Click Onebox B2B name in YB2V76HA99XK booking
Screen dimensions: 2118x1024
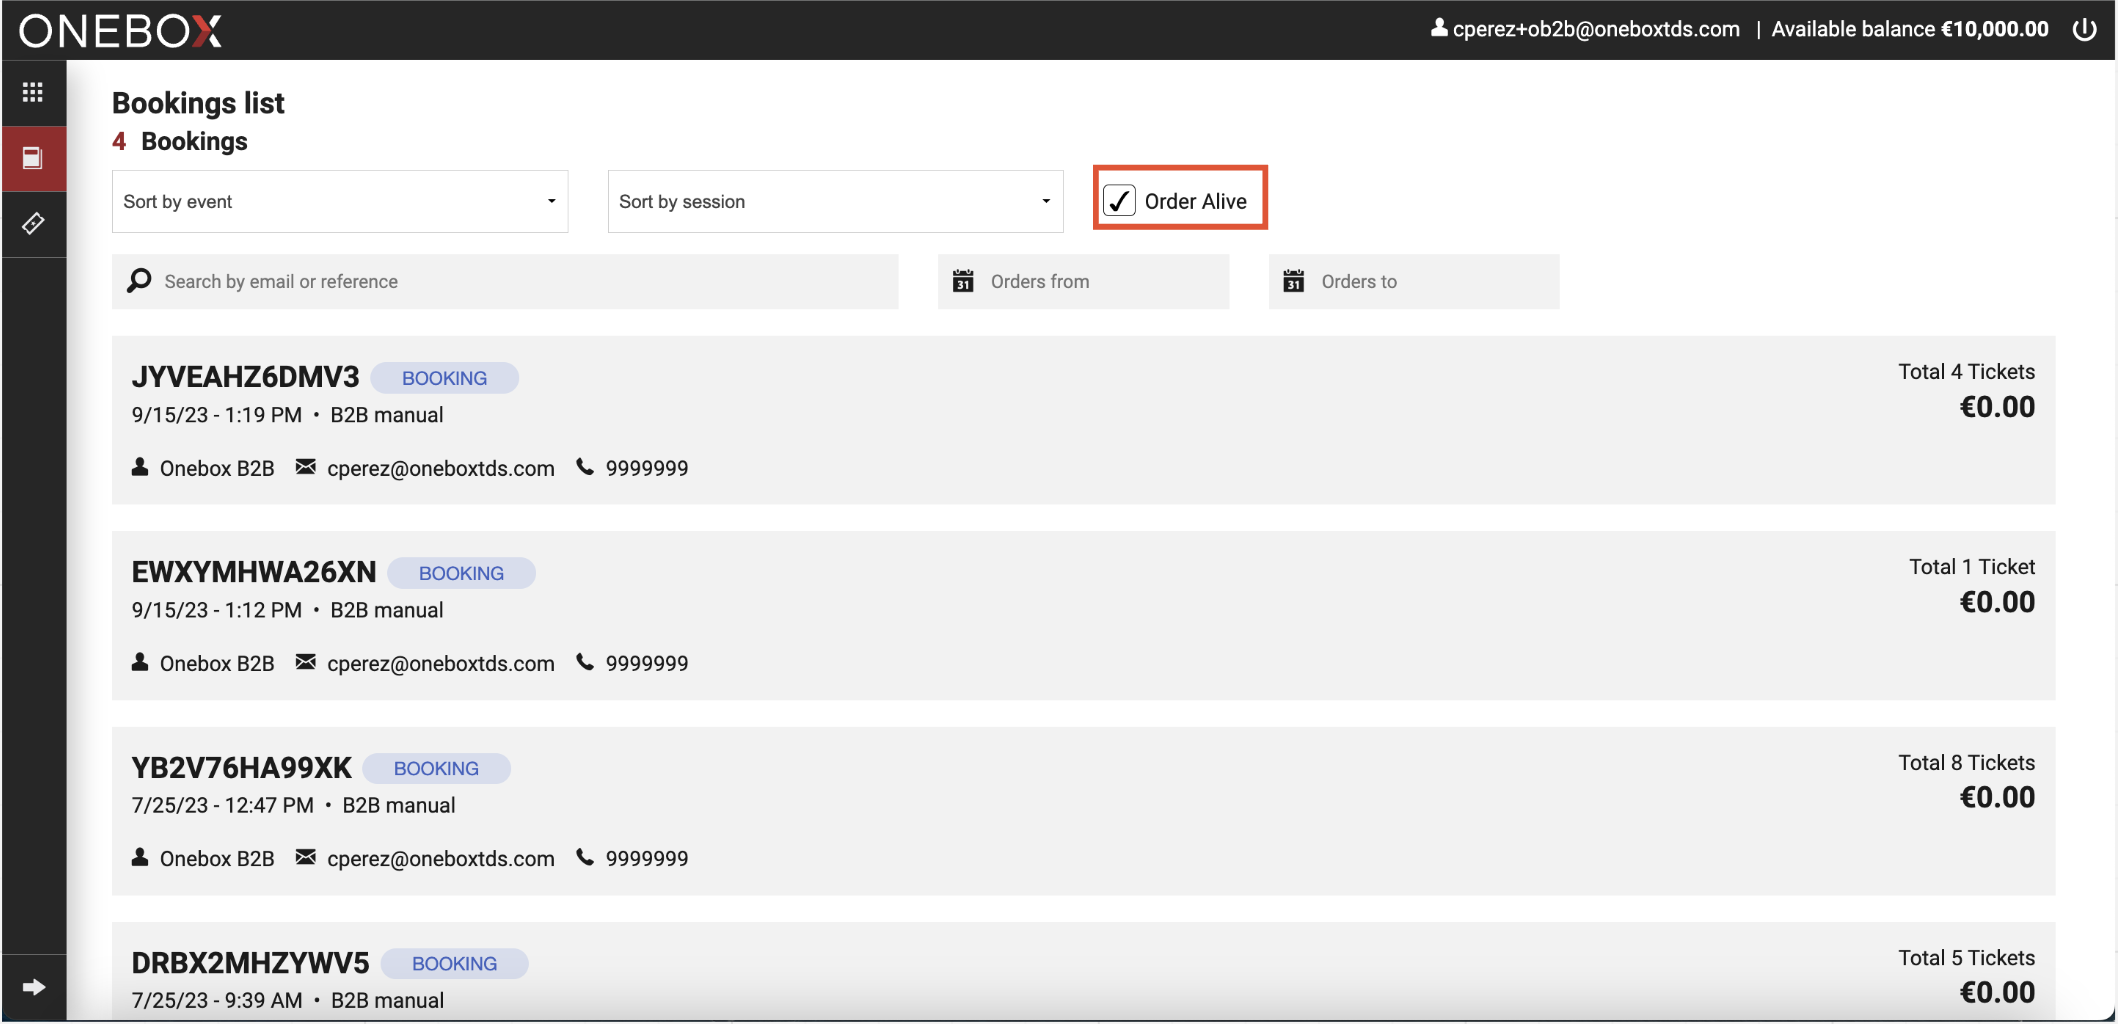[217, 858]
